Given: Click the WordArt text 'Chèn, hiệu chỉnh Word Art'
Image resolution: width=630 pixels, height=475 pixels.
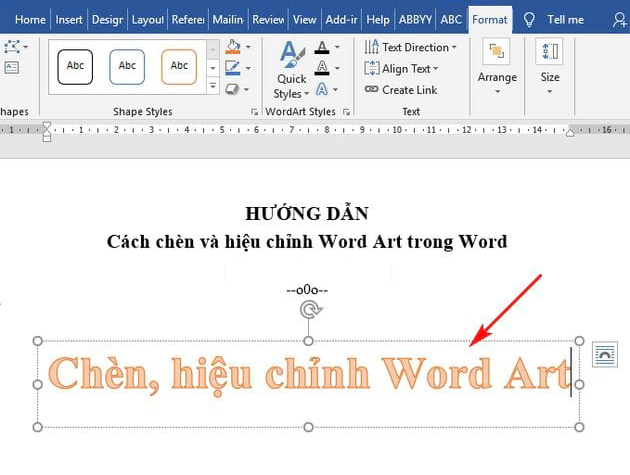Looking at the screenshot, I should pos(309,376).
